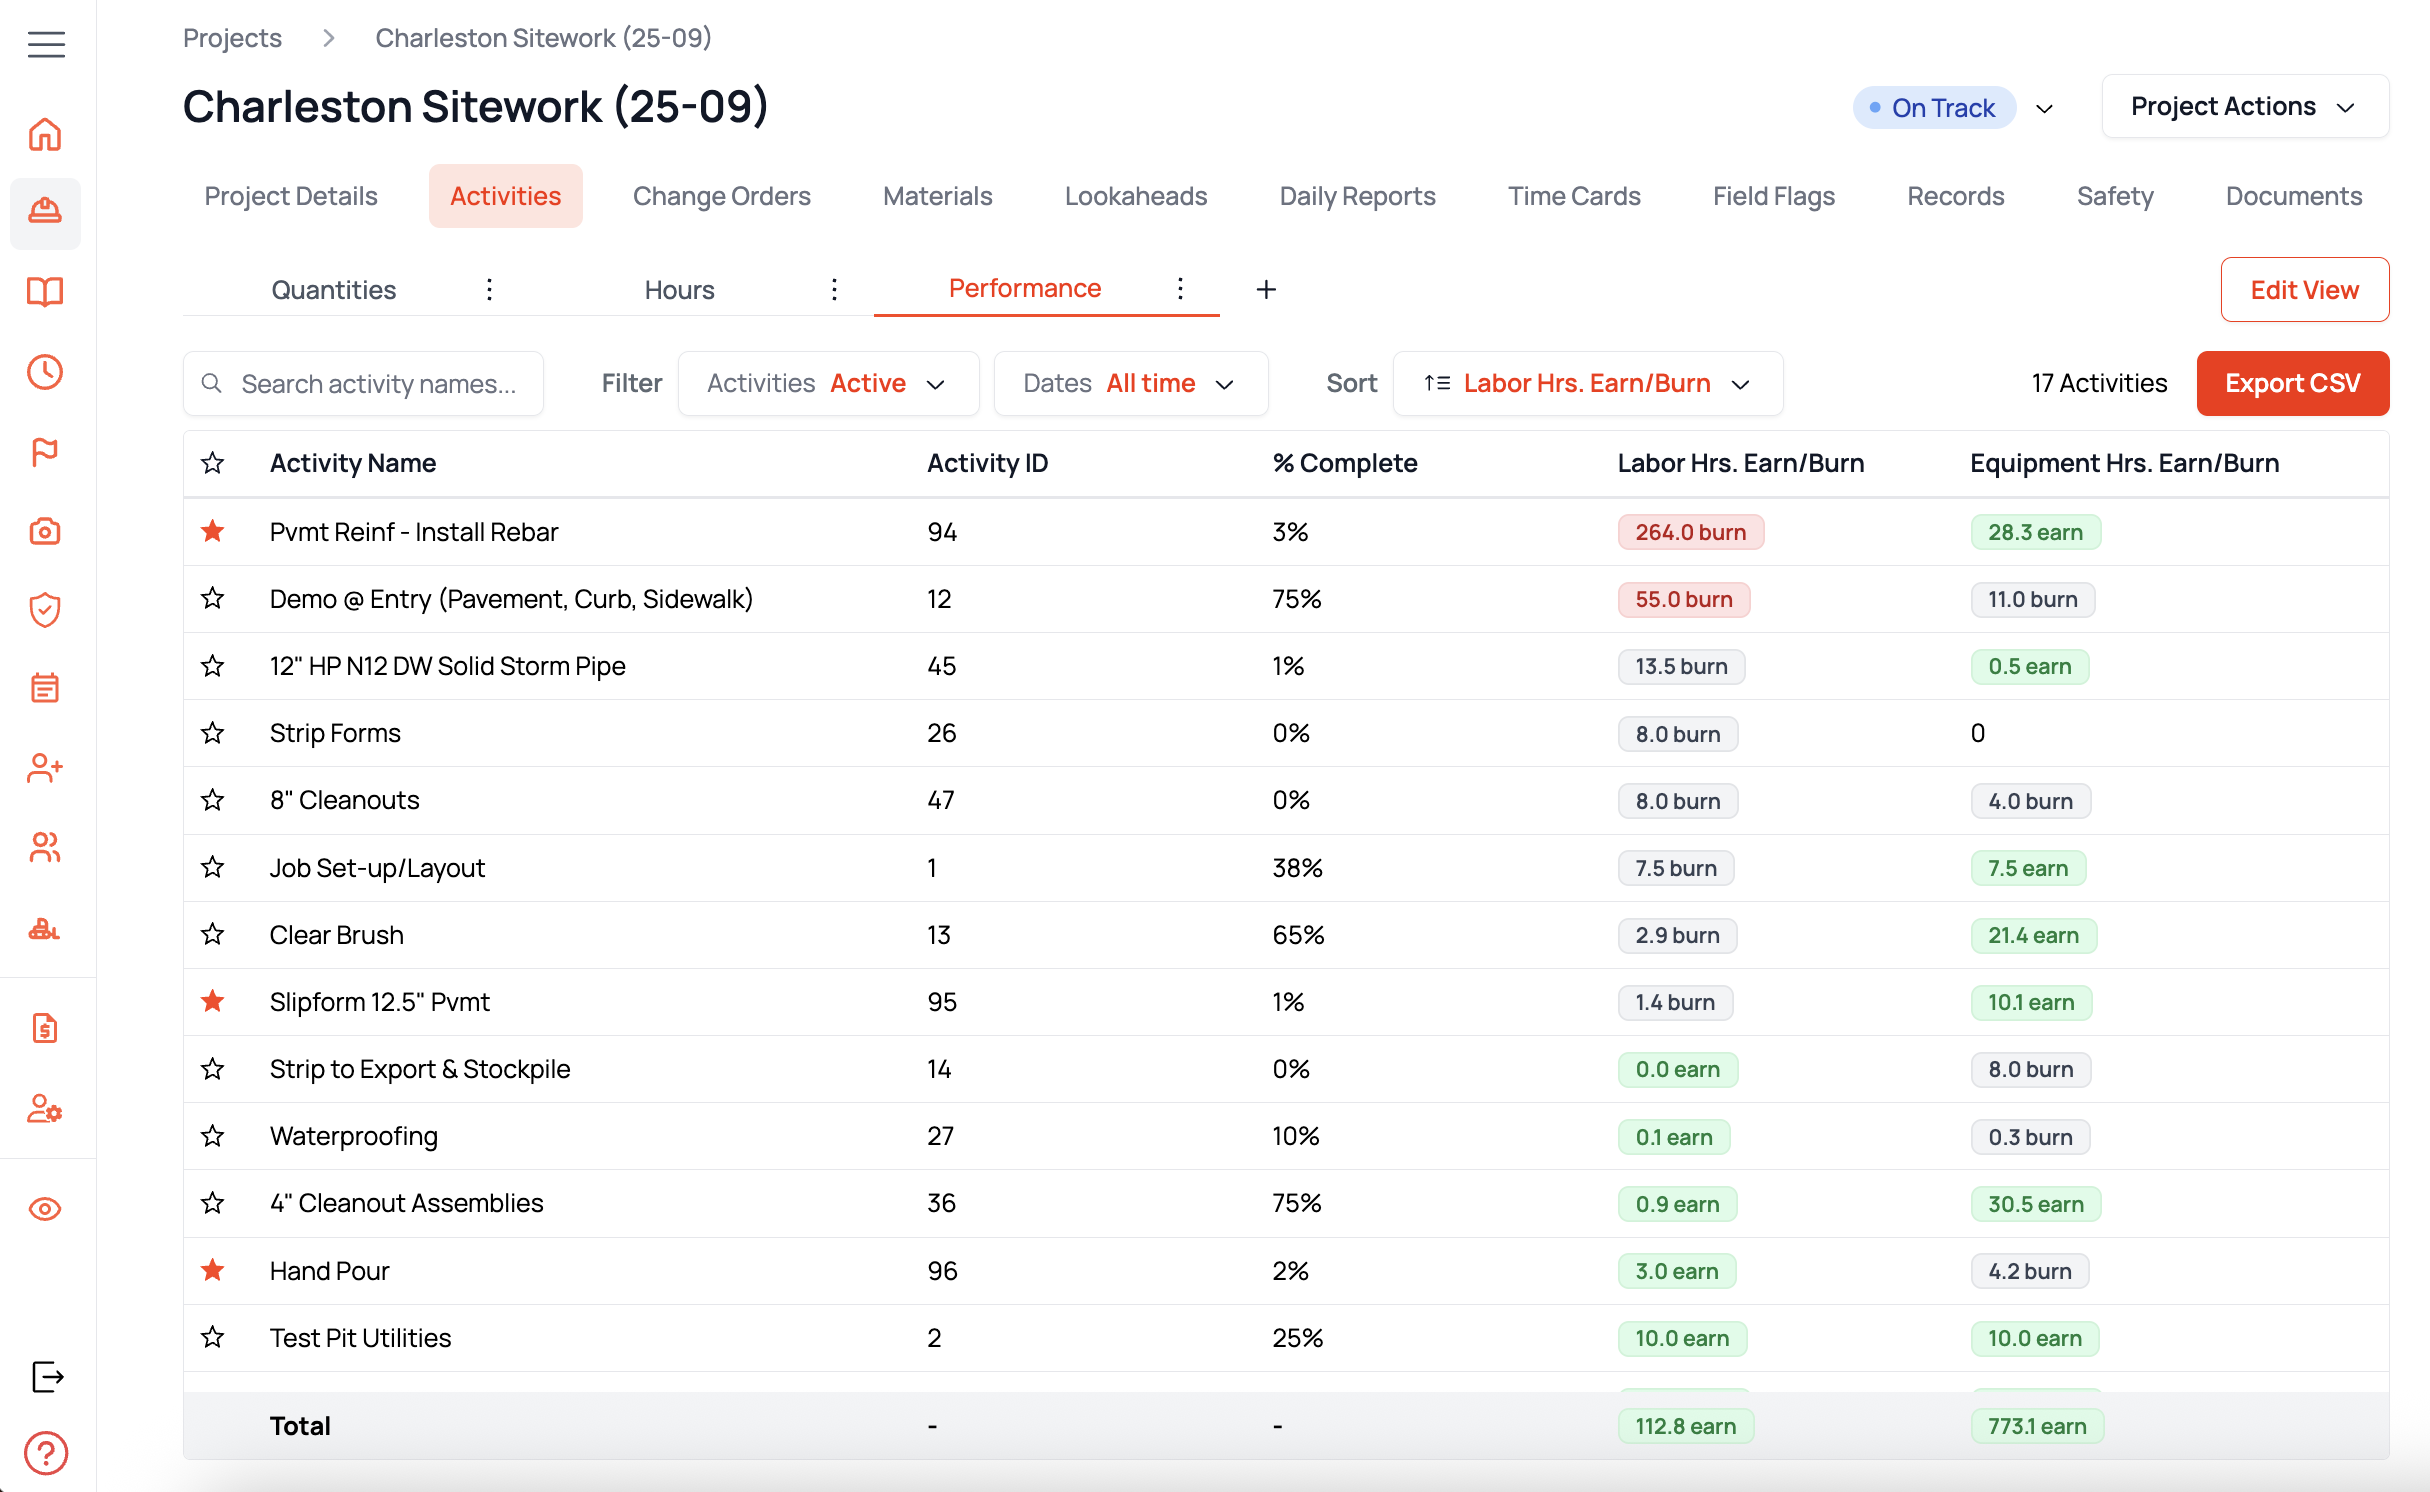2430x1492 pixels.
Task: Go to Home via sidebar icon
Action: pyautogui.click(x=45, y=134)
